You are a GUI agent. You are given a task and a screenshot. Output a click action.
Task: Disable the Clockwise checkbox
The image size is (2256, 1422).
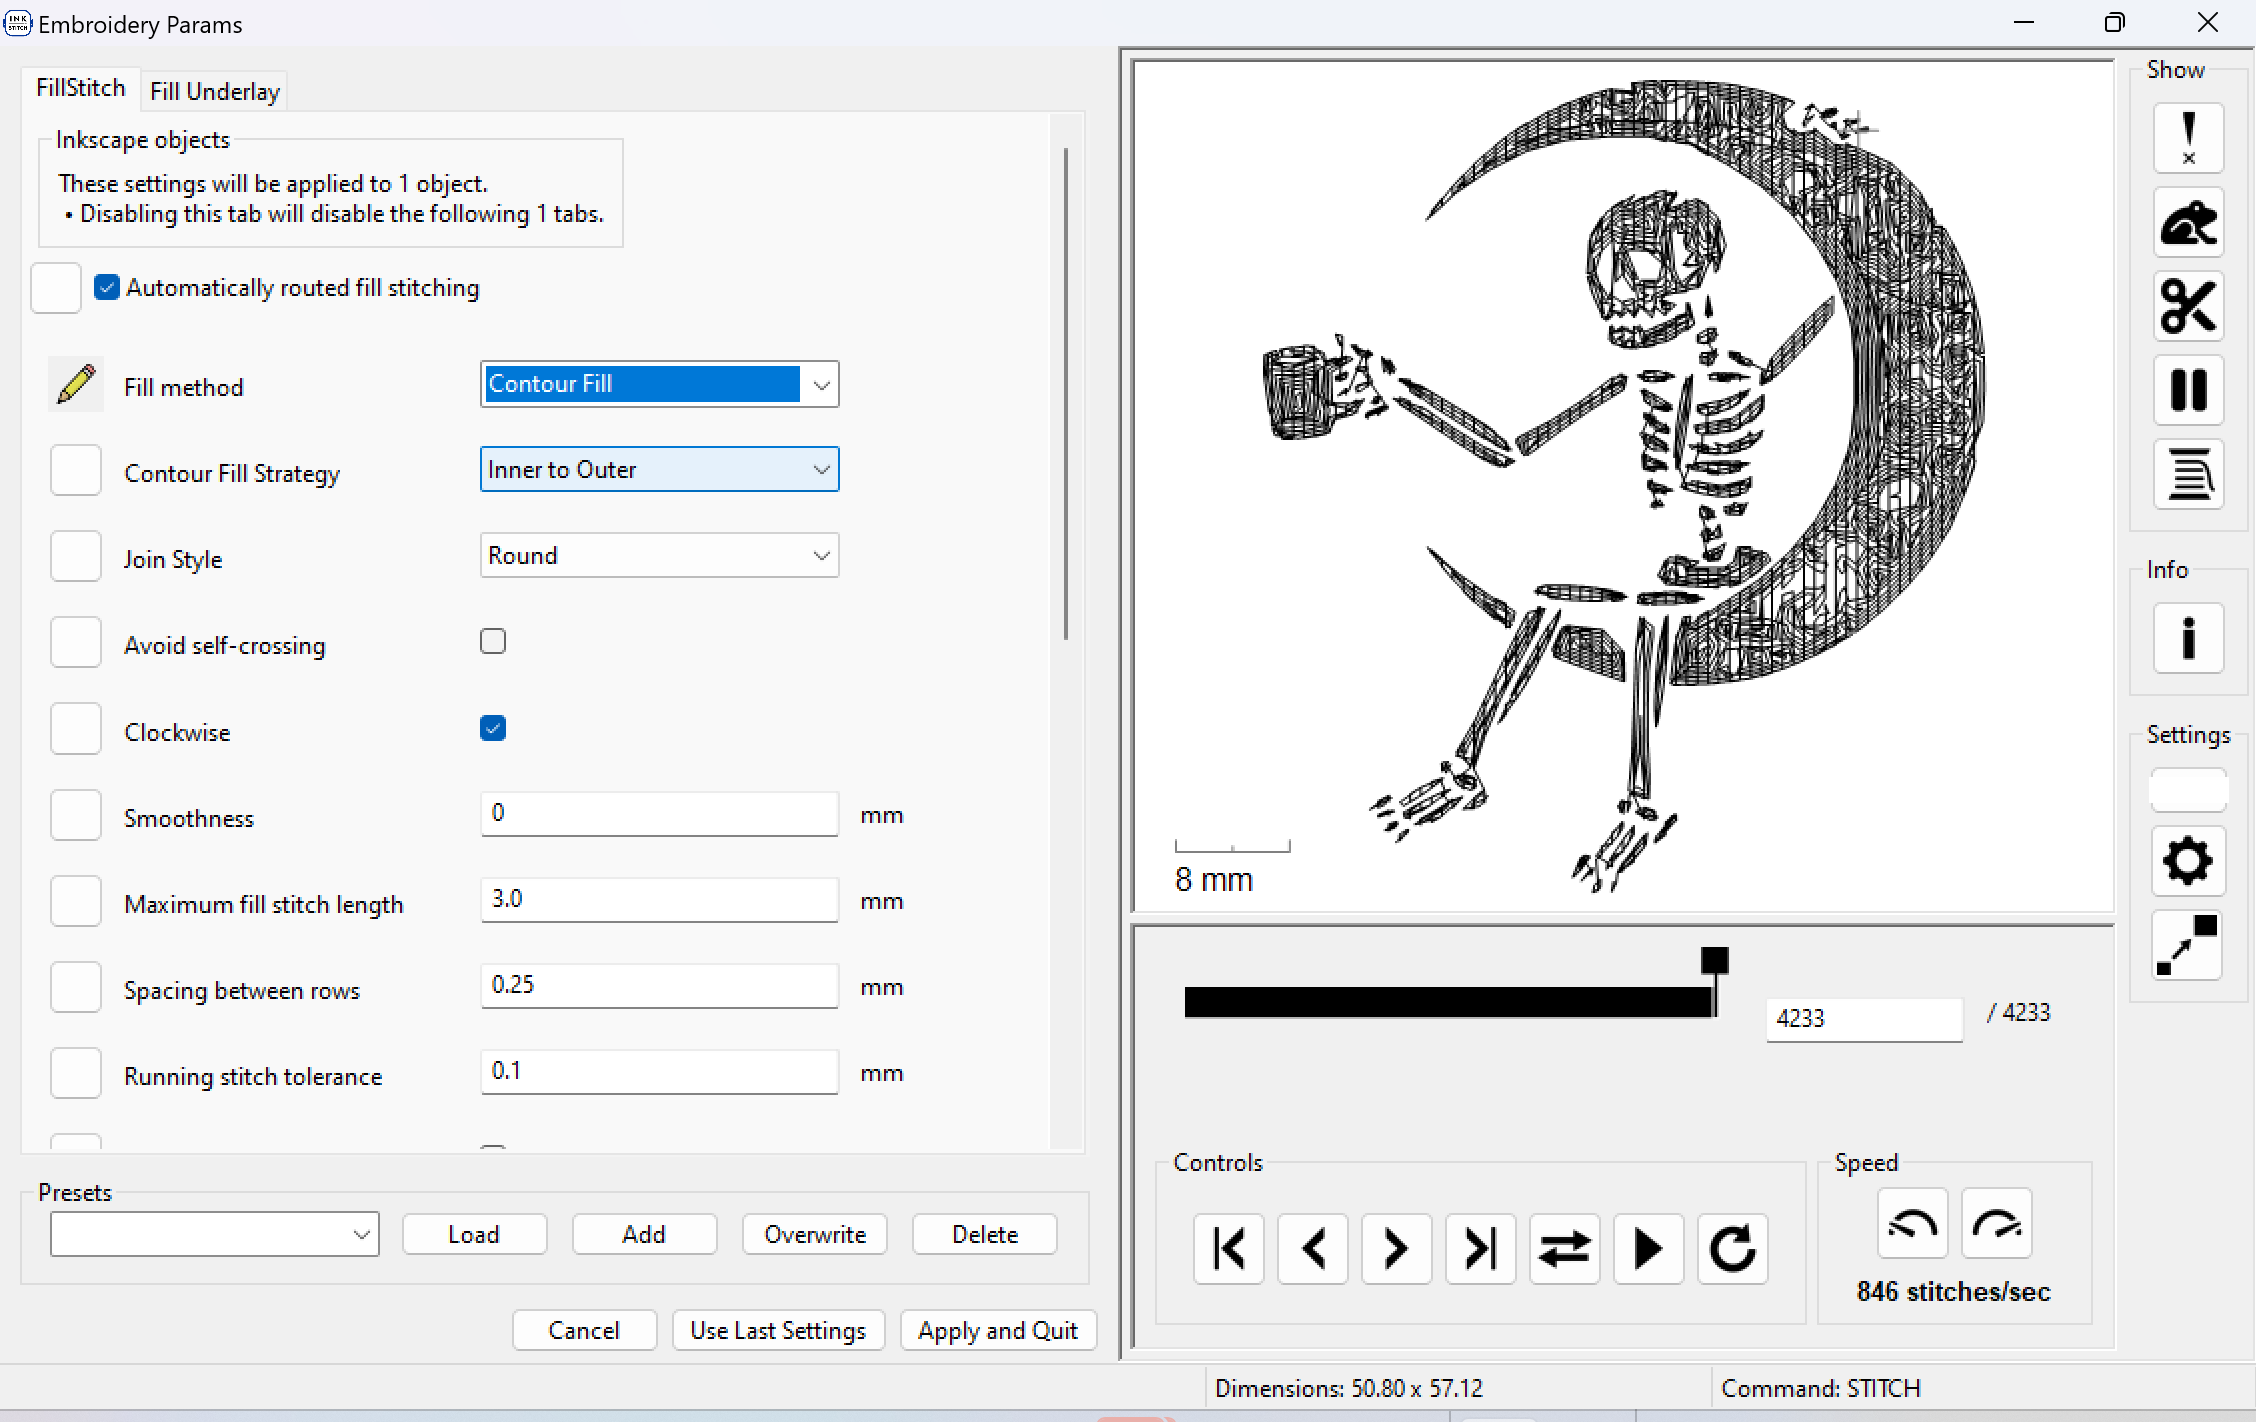click(492, 727)
